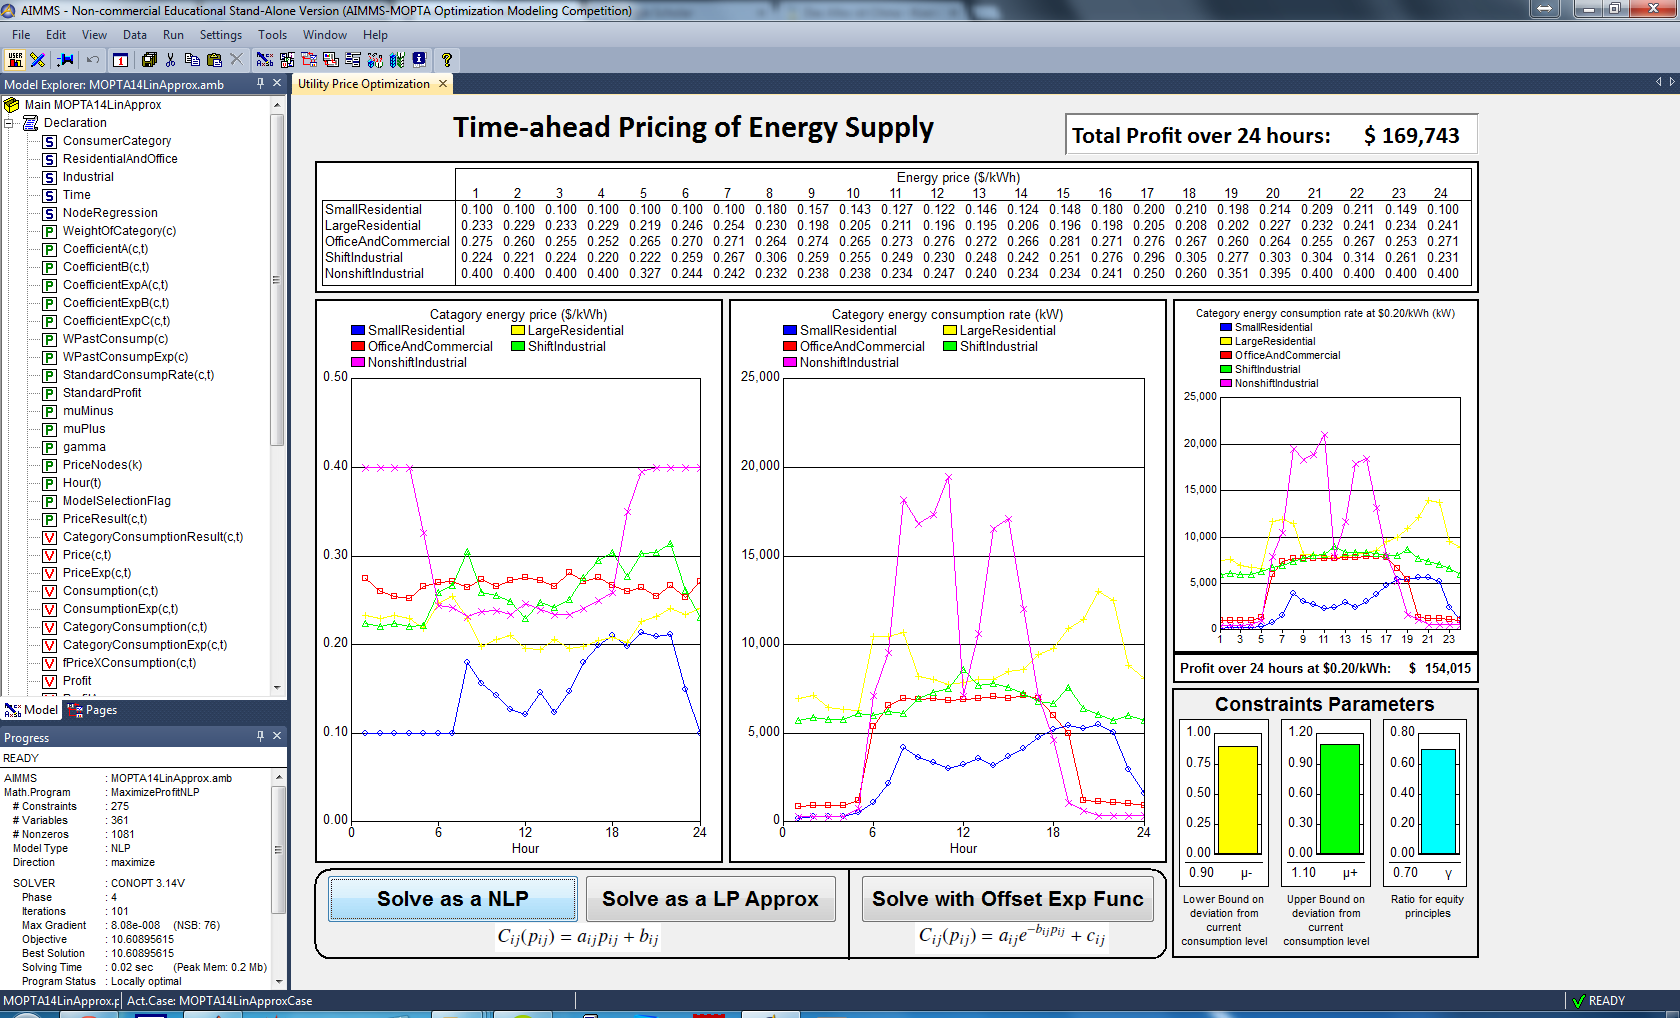Click the yellow Help question mark icon
Viewport: 1680px width, 1018px height.
click(x=447, y=60)
